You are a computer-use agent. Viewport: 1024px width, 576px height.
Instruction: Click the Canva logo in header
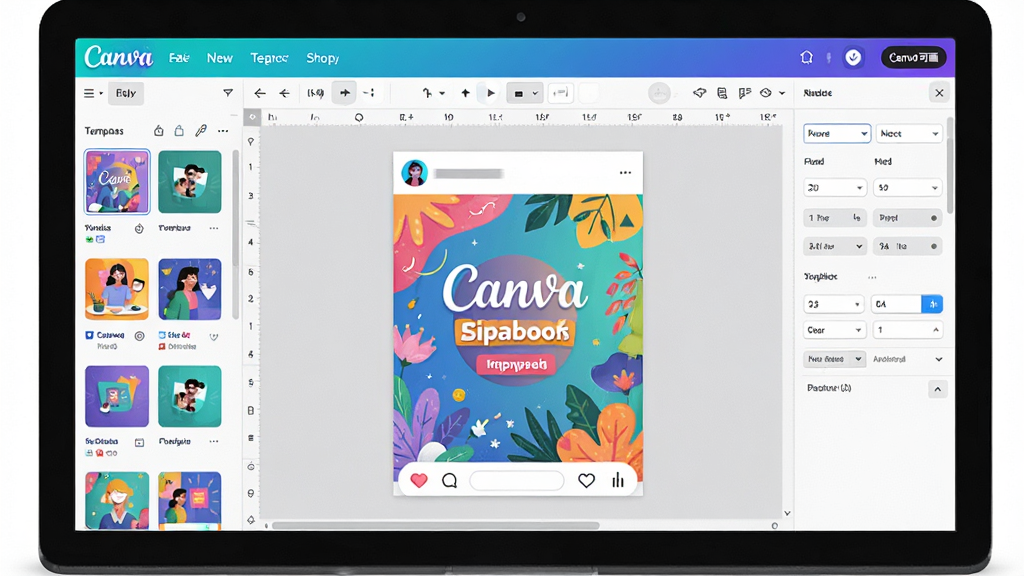(x=118, y=57)
